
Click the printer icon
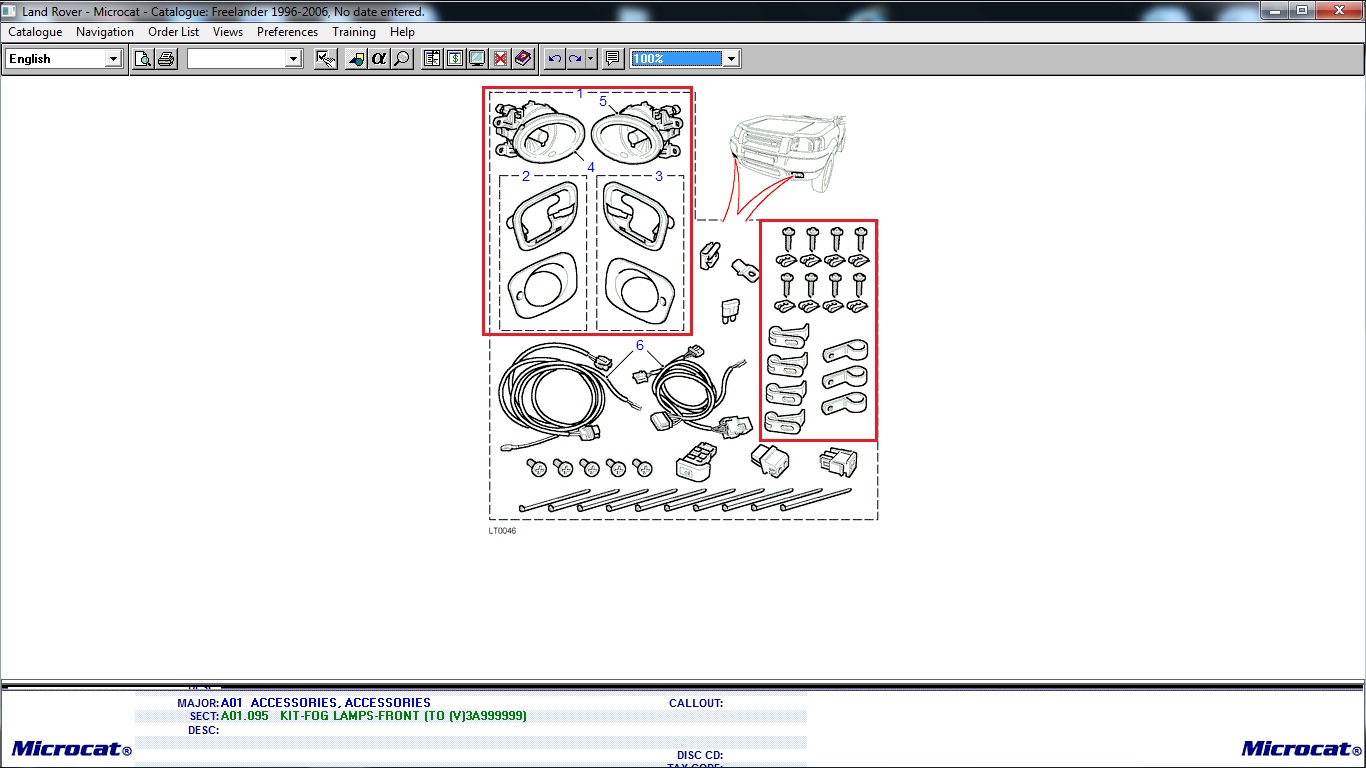click(x=166, y=59)
